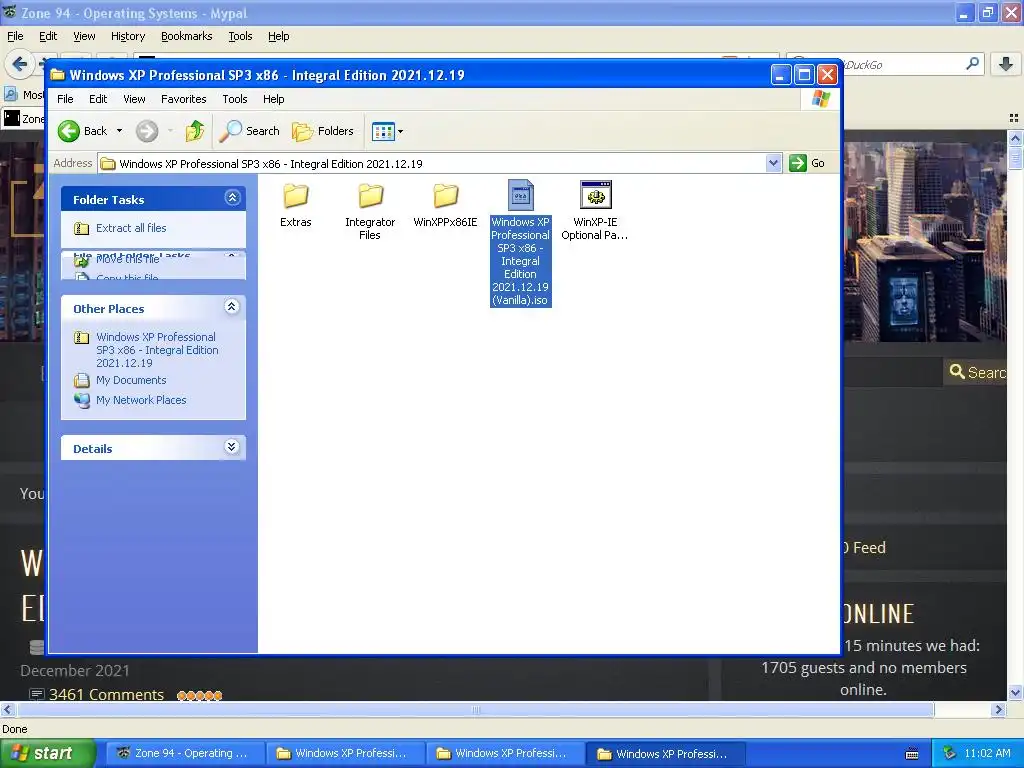This screenshot has width=1024, height=768.
Task: Click the taskbar clock 11:02 AM
Action: (987, 753)
